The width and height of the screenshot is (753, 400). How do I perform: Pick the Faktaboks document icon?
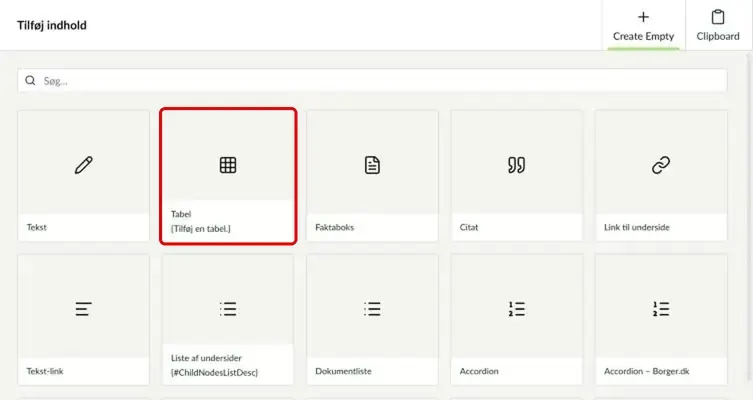pyautogui.click(x=372, y=165)
